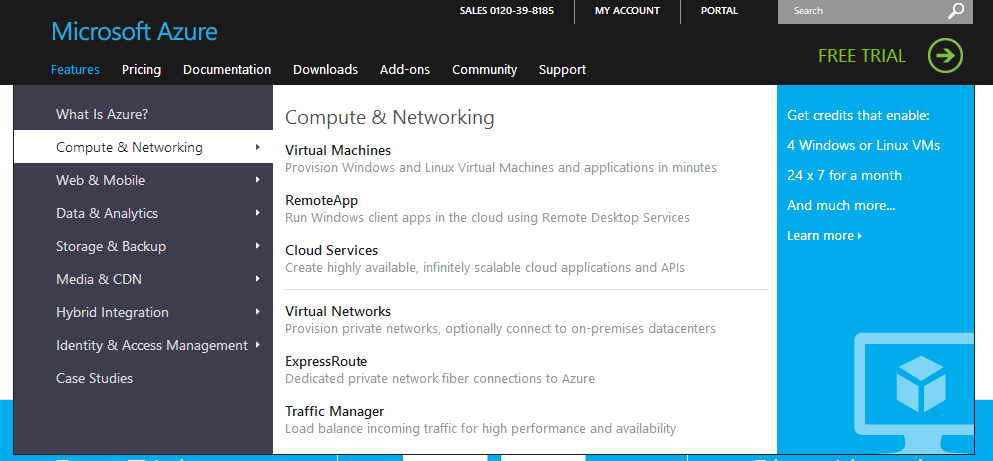Screen dimensions: 993x461
Task: Select Identity & Access Management
Action: pyautogui.click(x=152, y=345)
